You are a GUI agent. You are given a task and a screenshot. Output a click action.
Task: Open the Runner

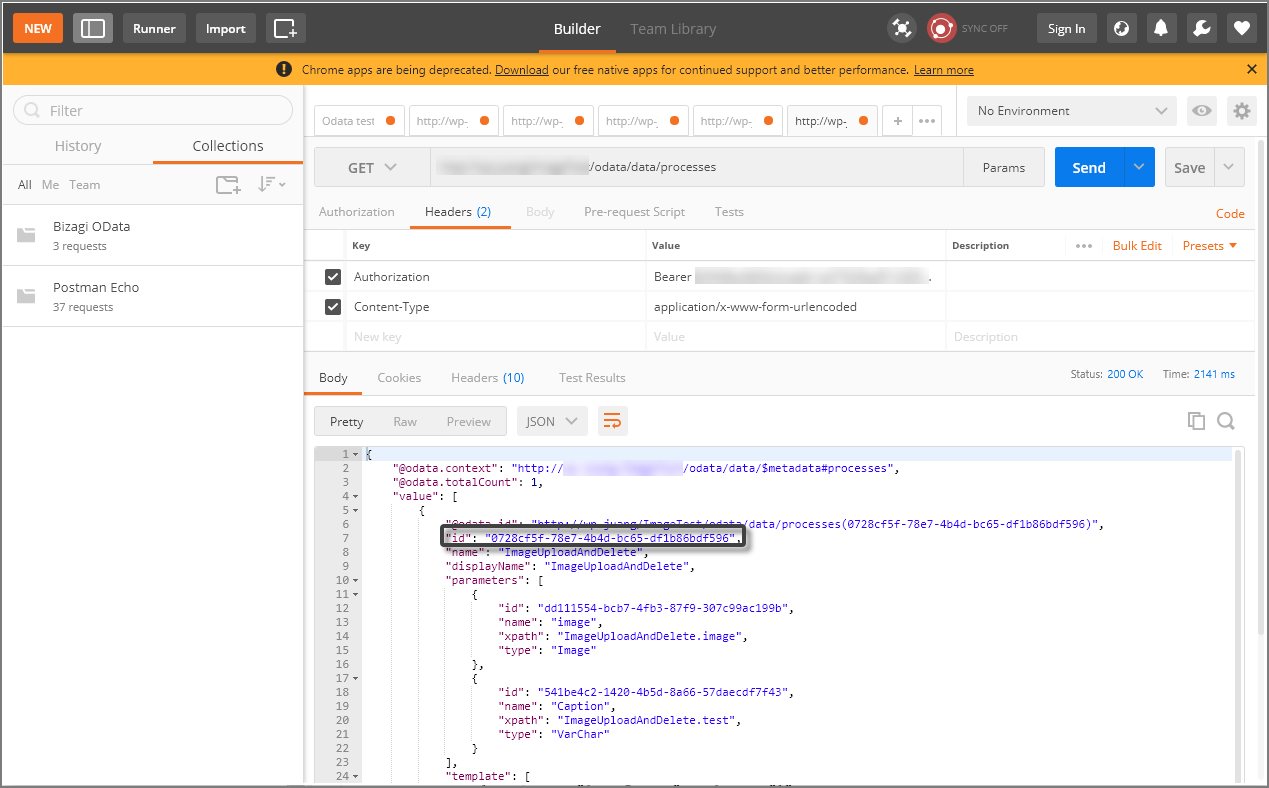coord(155,28)
